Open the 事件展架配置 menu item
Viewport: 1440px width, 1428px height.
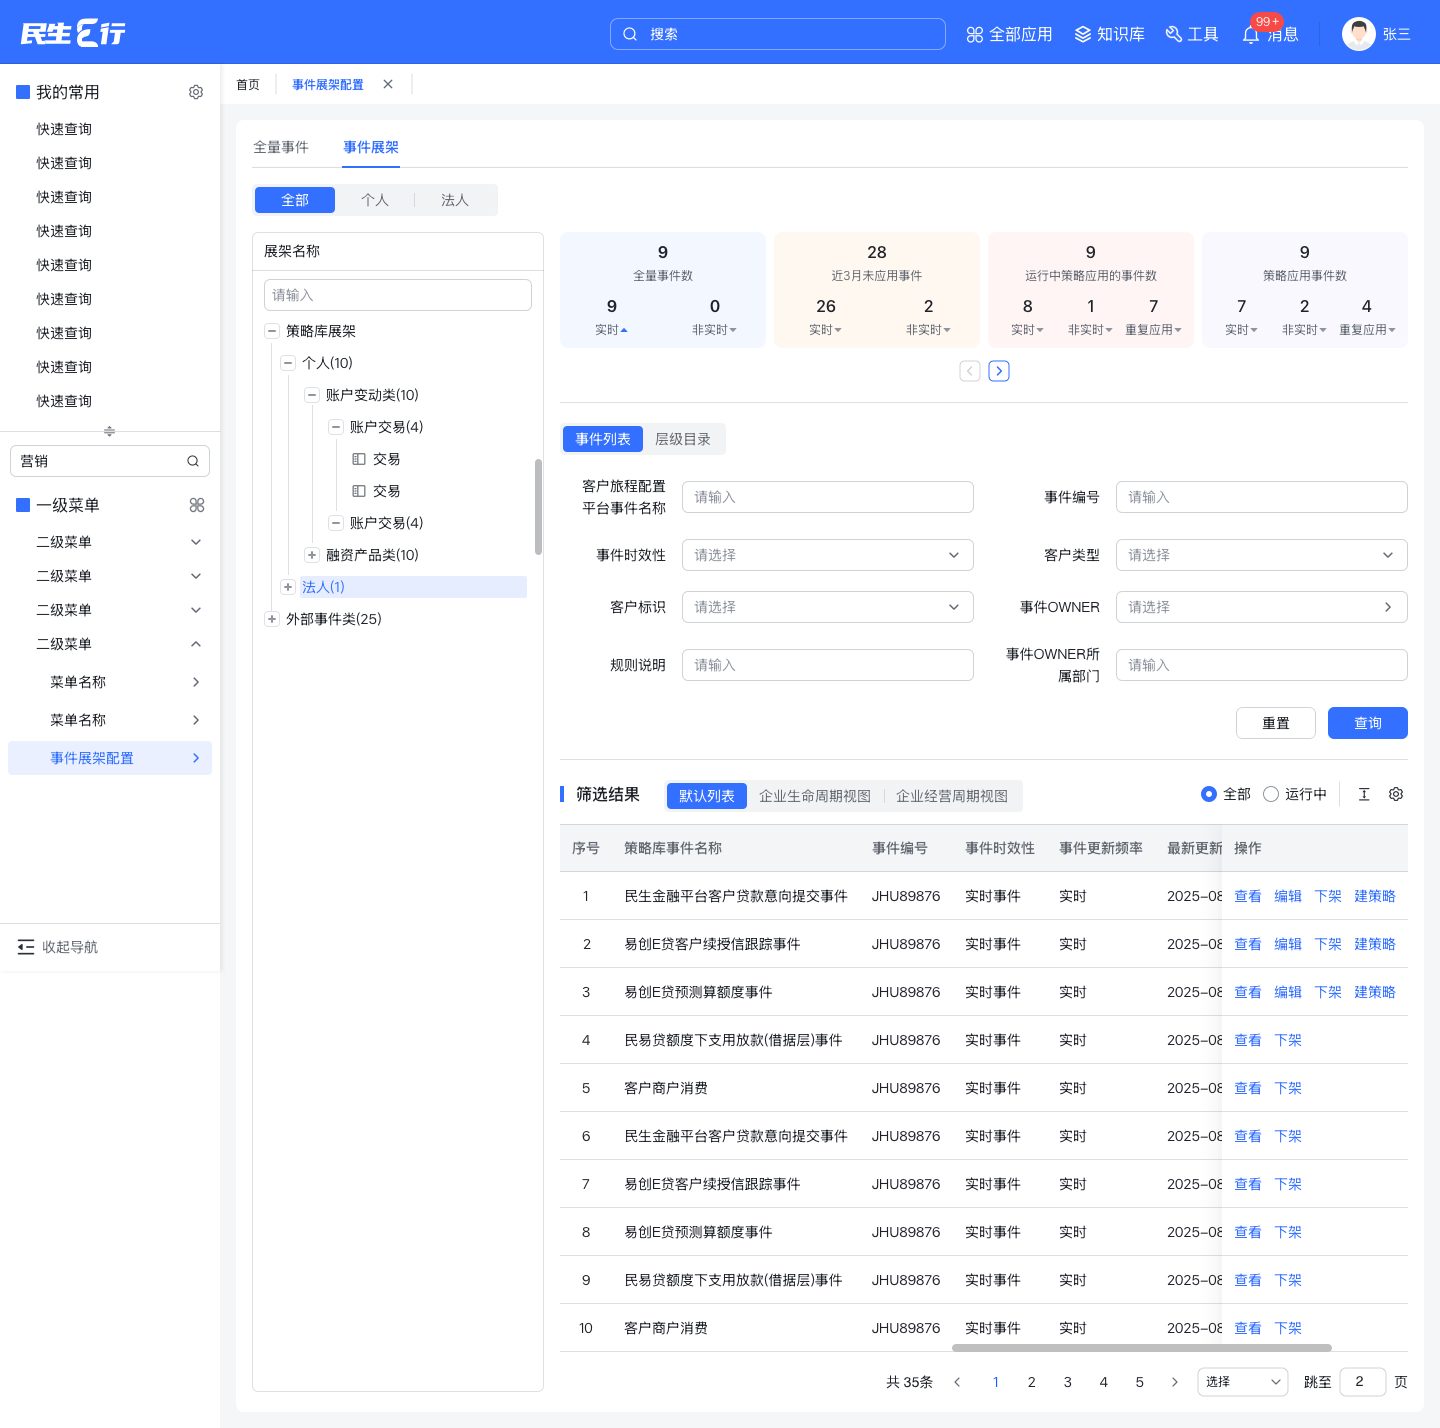(110, 758)
